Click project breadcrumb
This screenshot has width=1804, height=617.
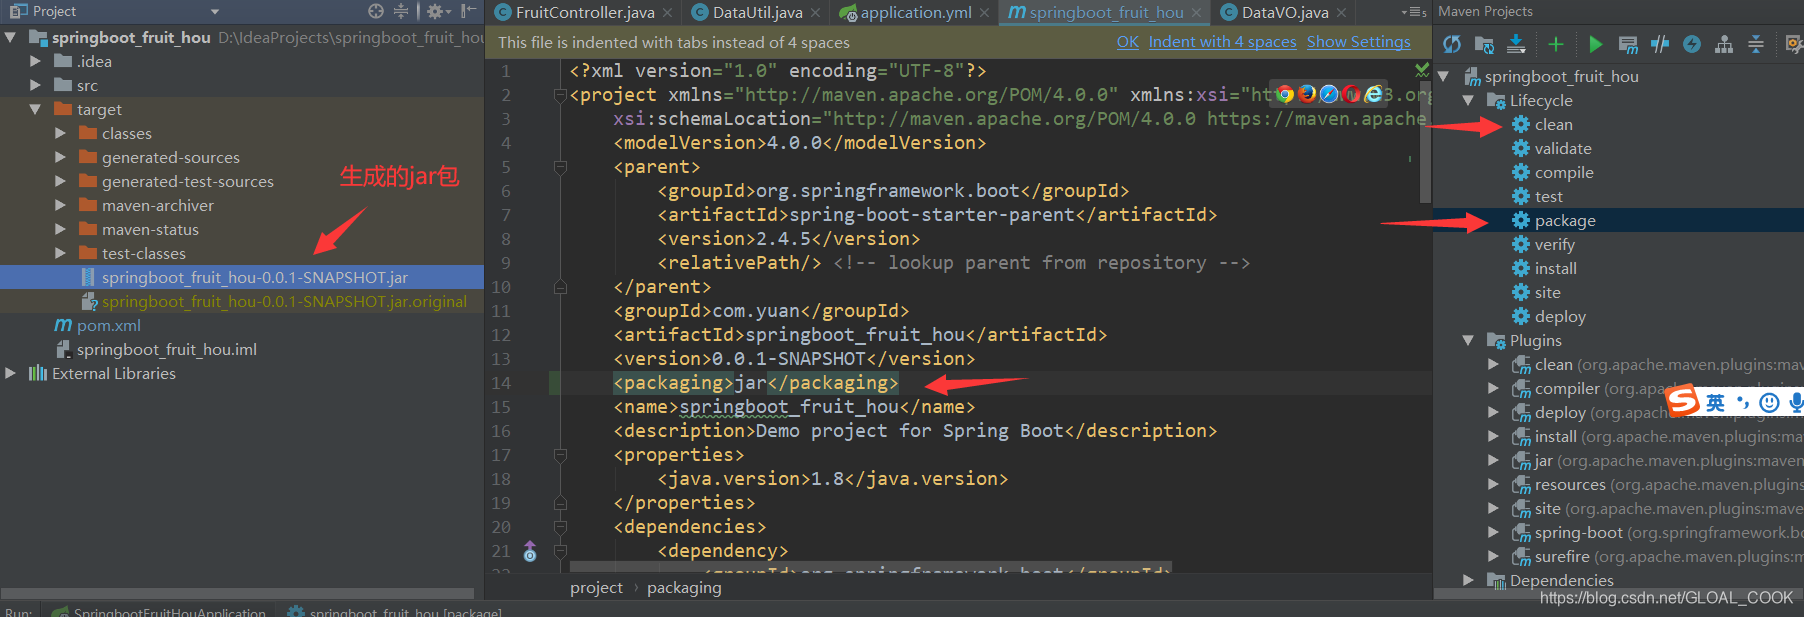(x=596, y=588)
